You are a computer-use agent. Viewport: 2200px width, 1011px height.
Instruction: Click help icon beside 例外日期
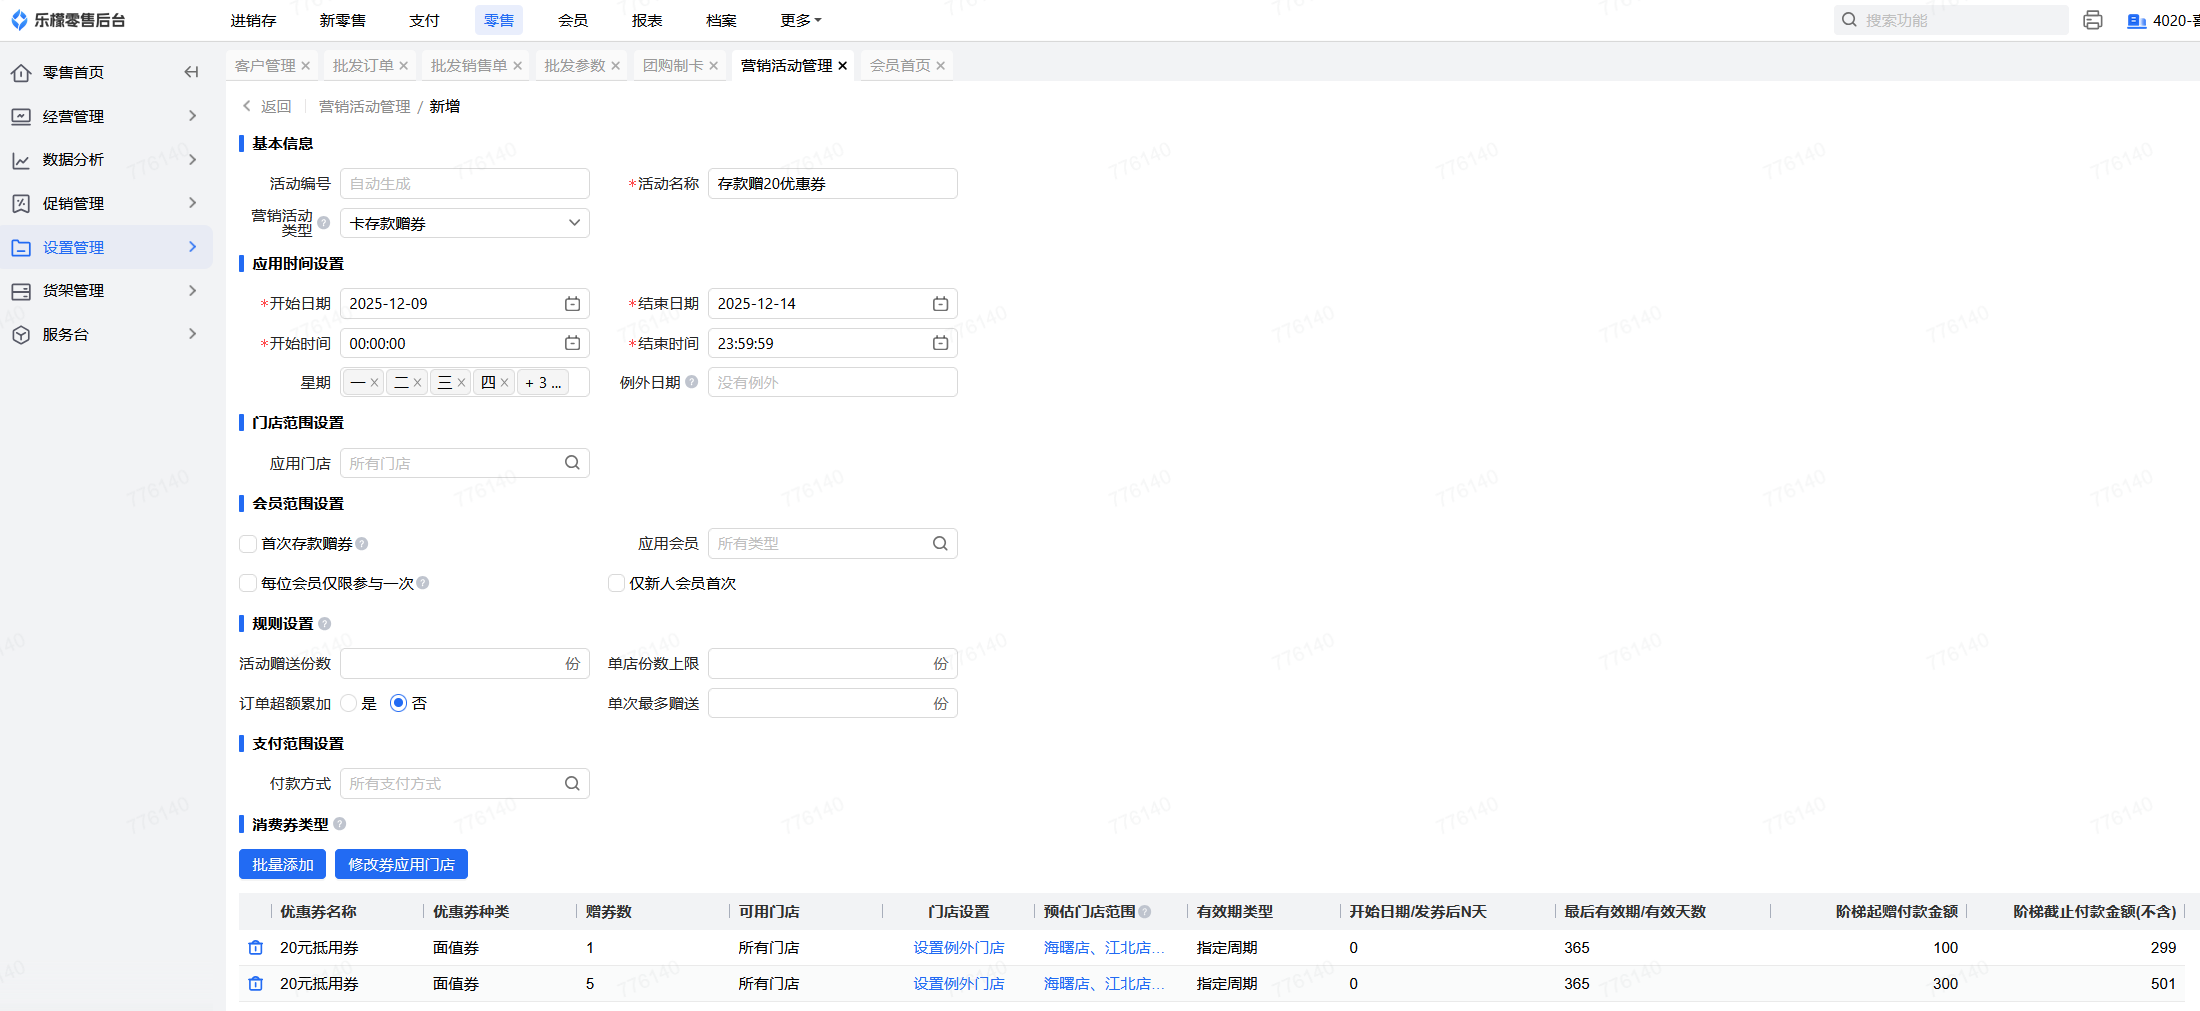[691, 382]
